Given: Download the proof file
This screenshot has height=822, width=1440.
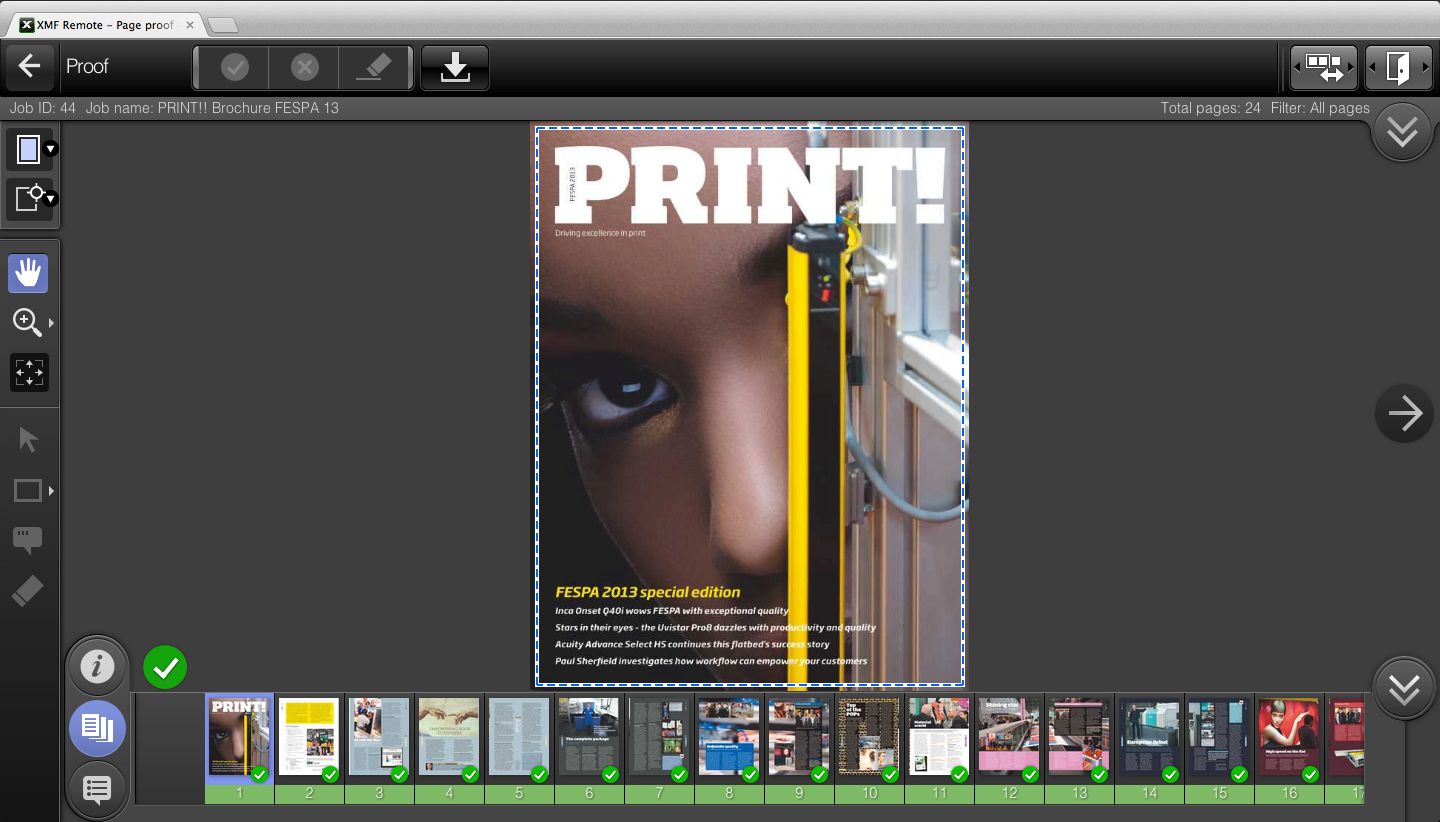Looking at the screenshot, I should (455, 67).
